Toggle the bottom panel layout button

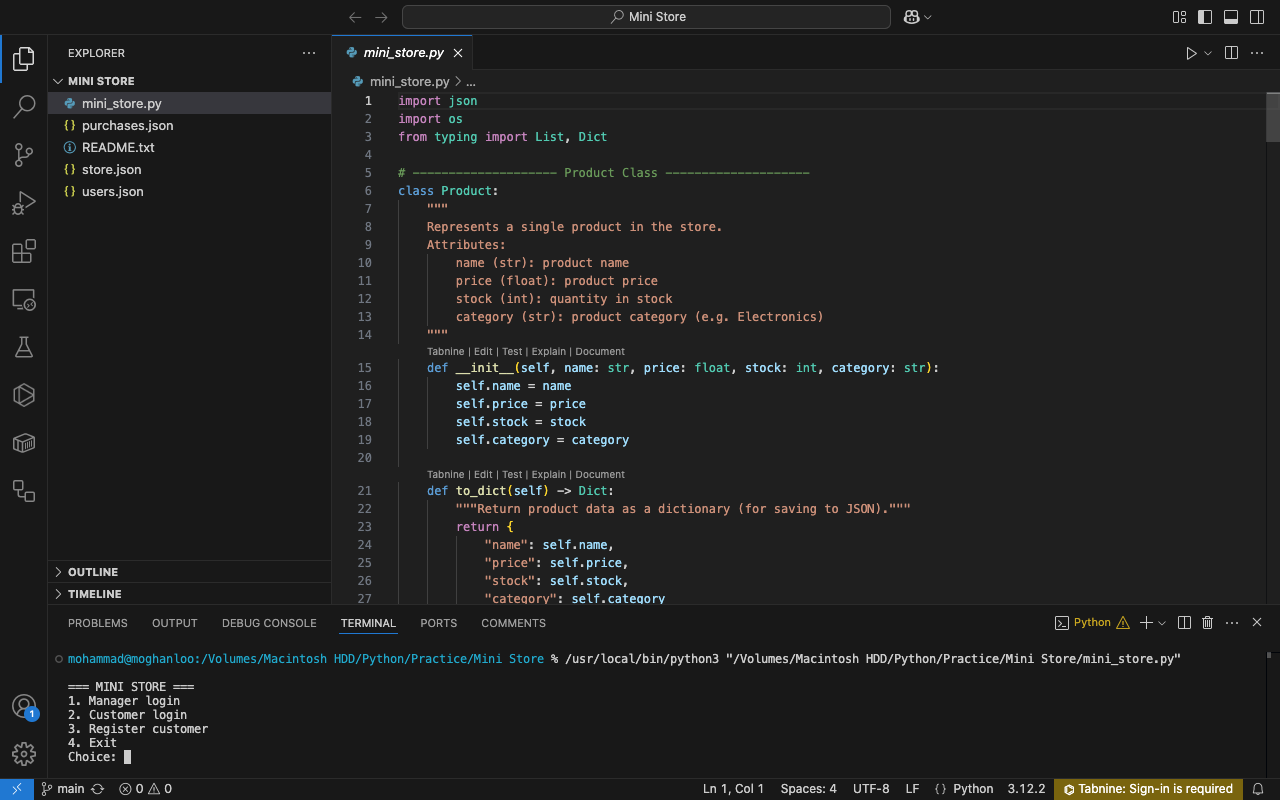tap(1231, 17)
